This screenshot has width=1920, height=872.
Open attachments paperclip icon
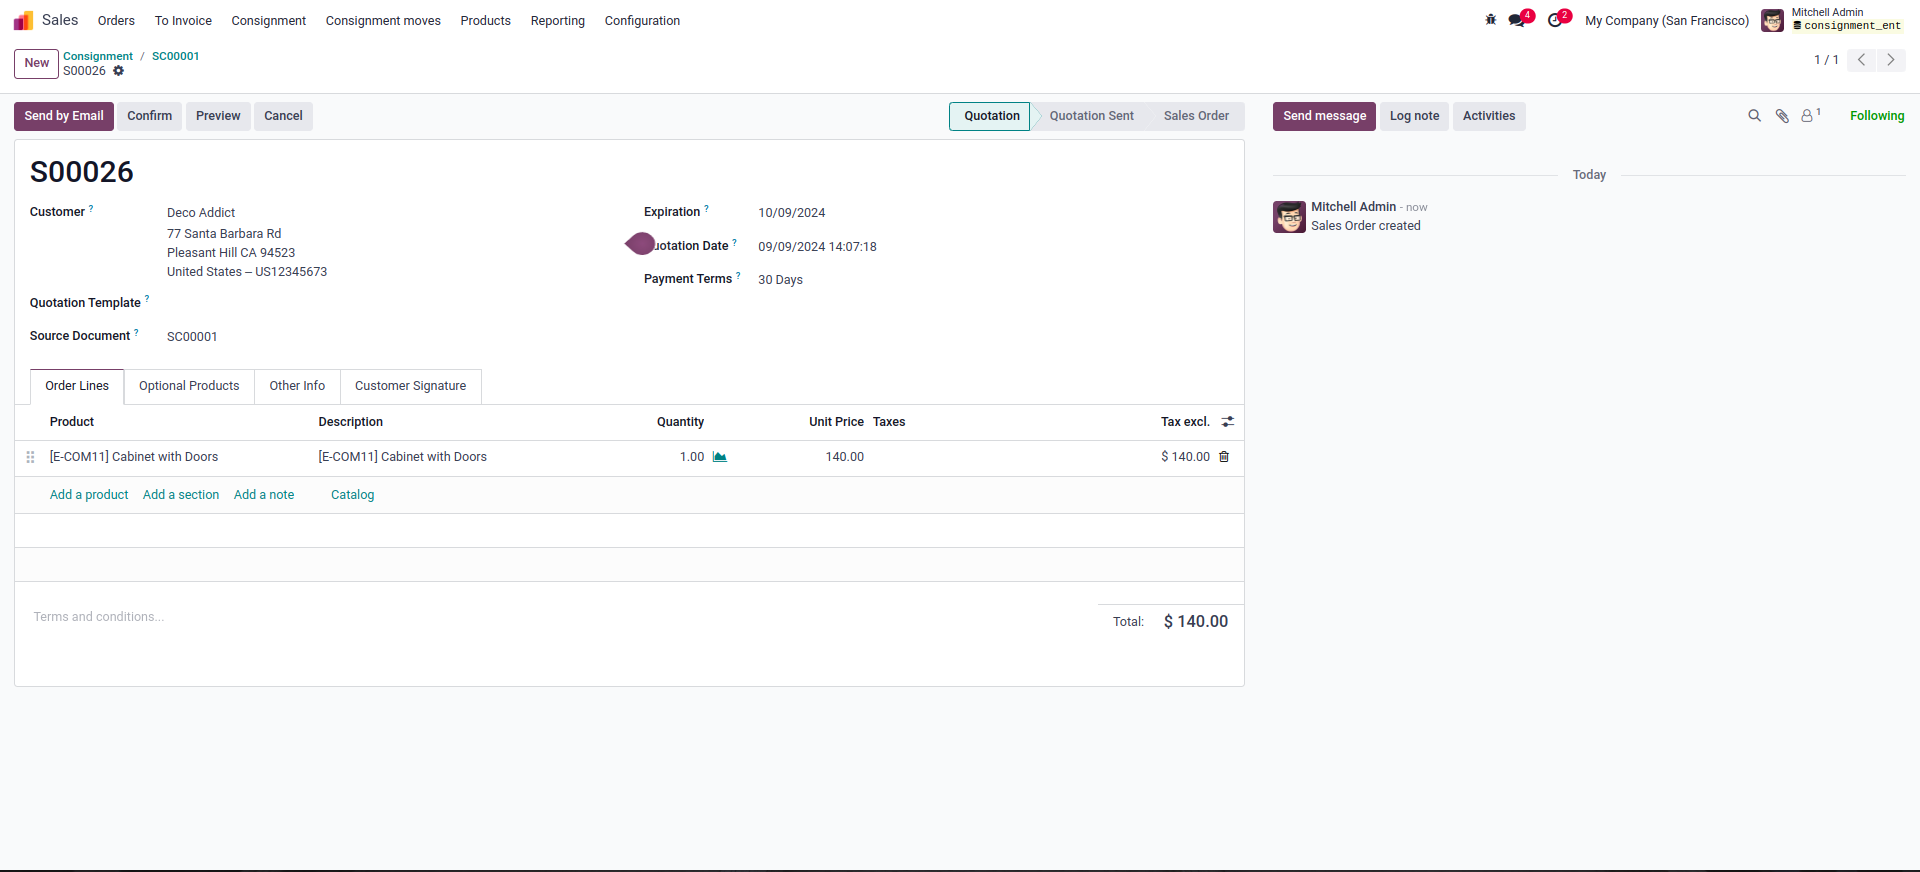coord(1782,116)
